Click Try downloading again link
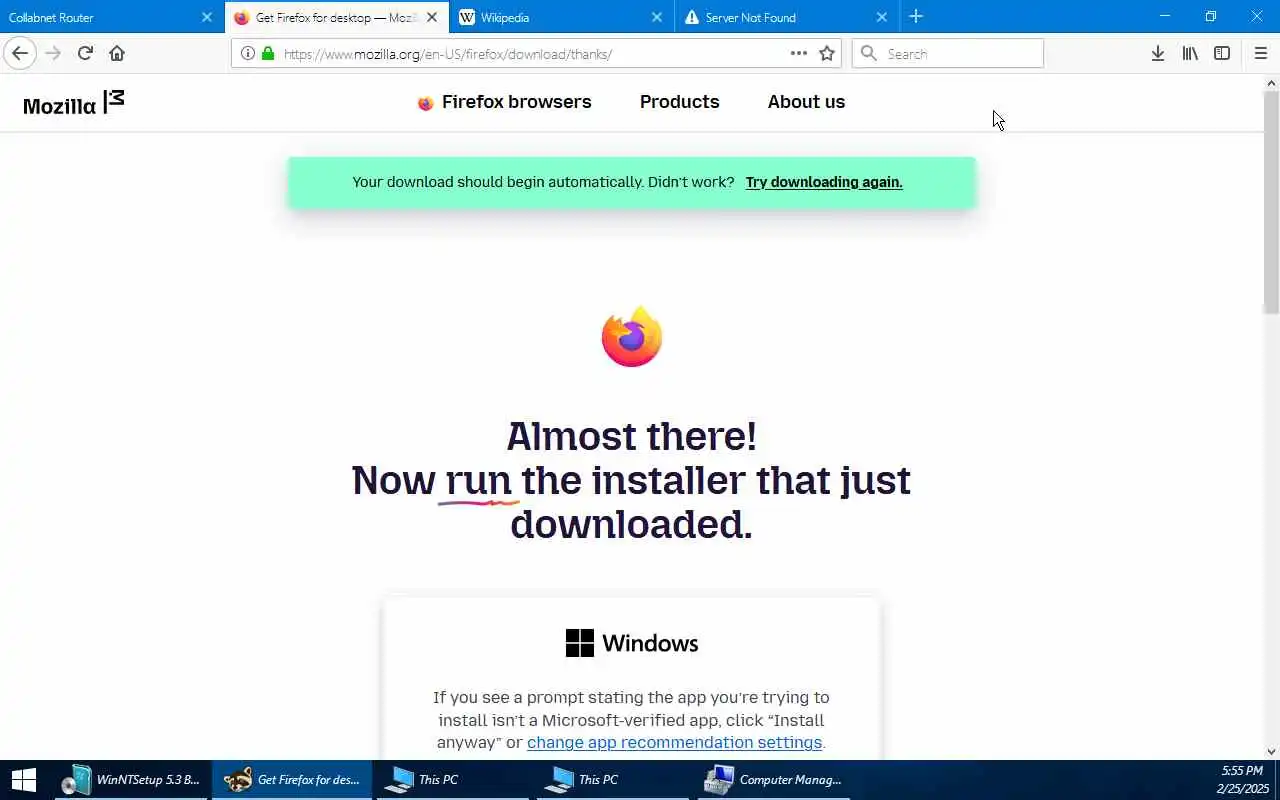This screenshot has height=800, width=1280. pyautogui.click(x=824, y=182)
